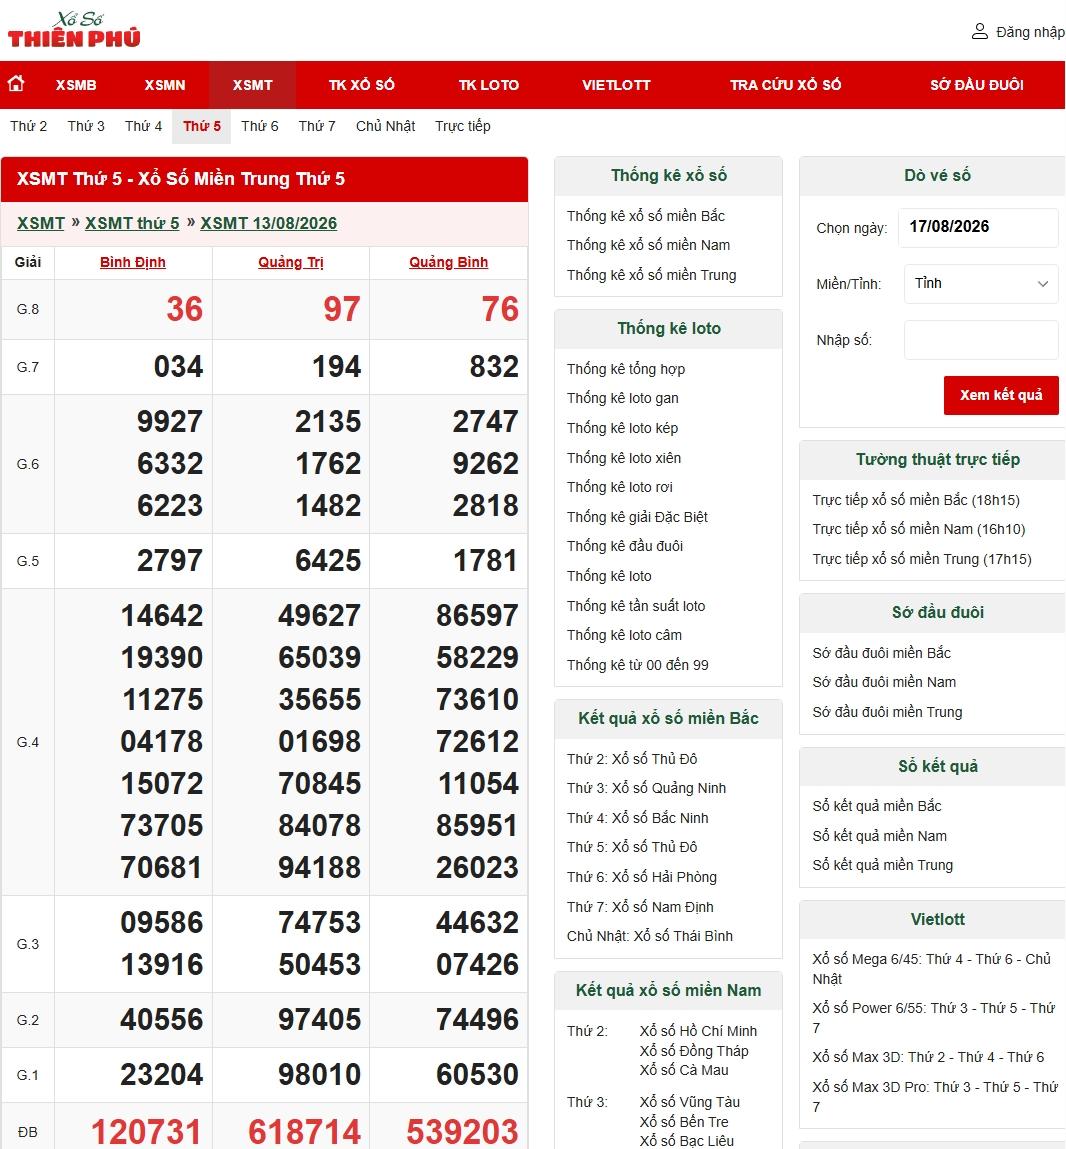Switch to the Chủ Nhật tab

[x=385, y=126]
